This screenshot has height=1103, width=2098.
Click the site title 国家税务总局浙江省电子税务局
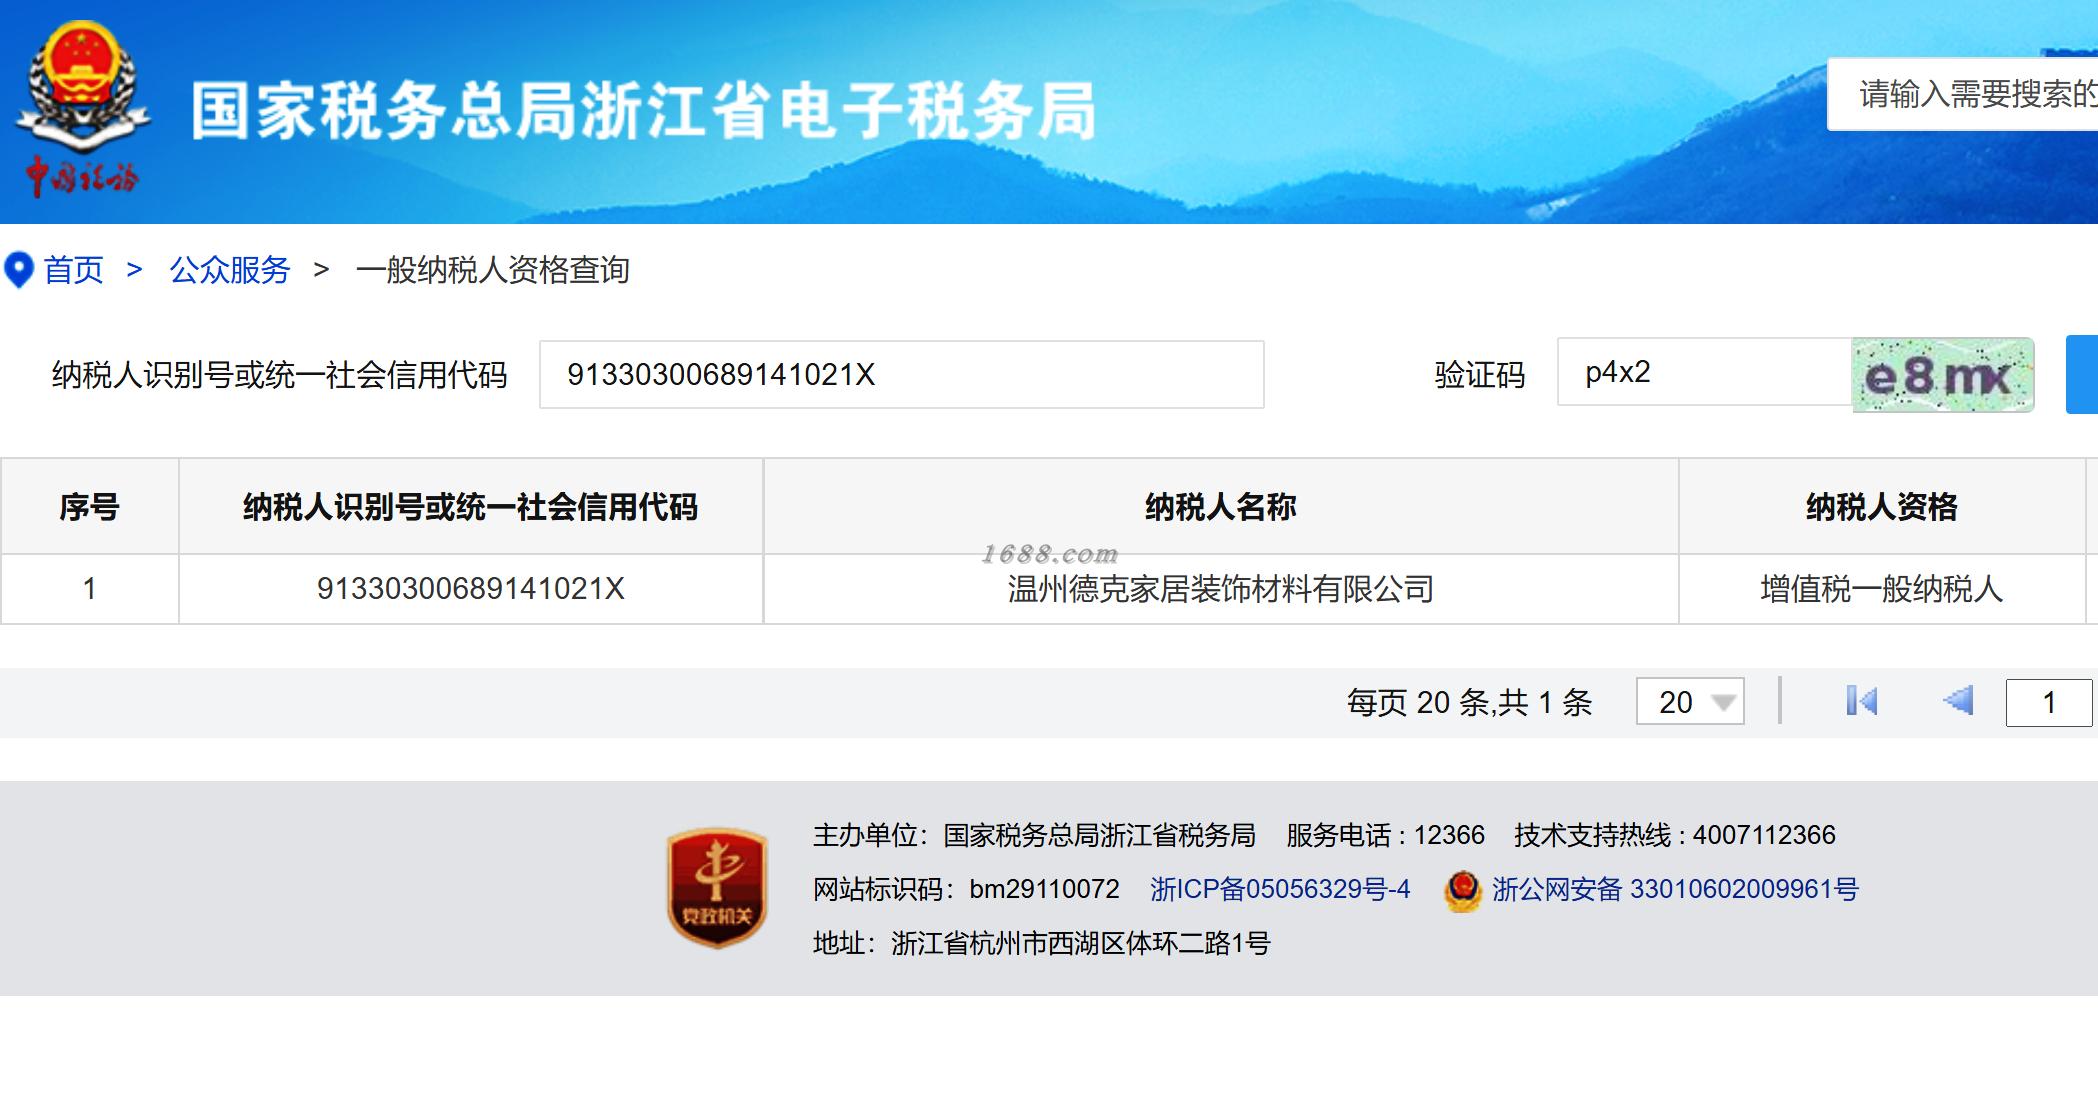coord(644,110)
